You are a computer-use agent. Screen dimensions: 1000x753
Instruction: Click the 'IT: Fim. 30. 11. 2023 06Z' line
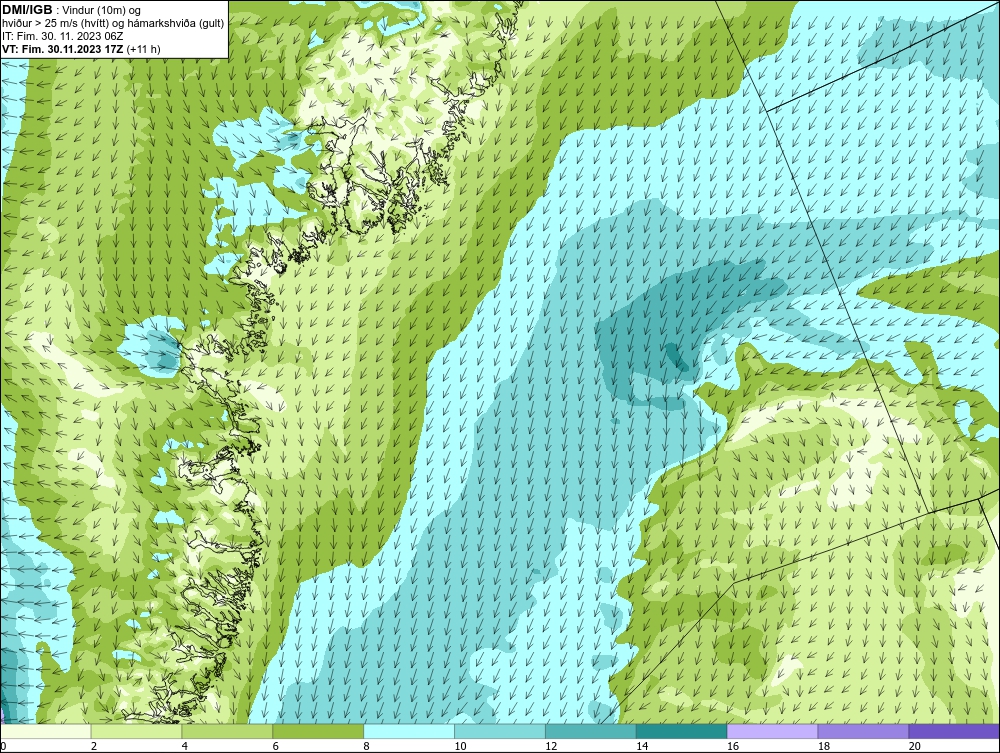pyautogui.click(x=62, y=36)
